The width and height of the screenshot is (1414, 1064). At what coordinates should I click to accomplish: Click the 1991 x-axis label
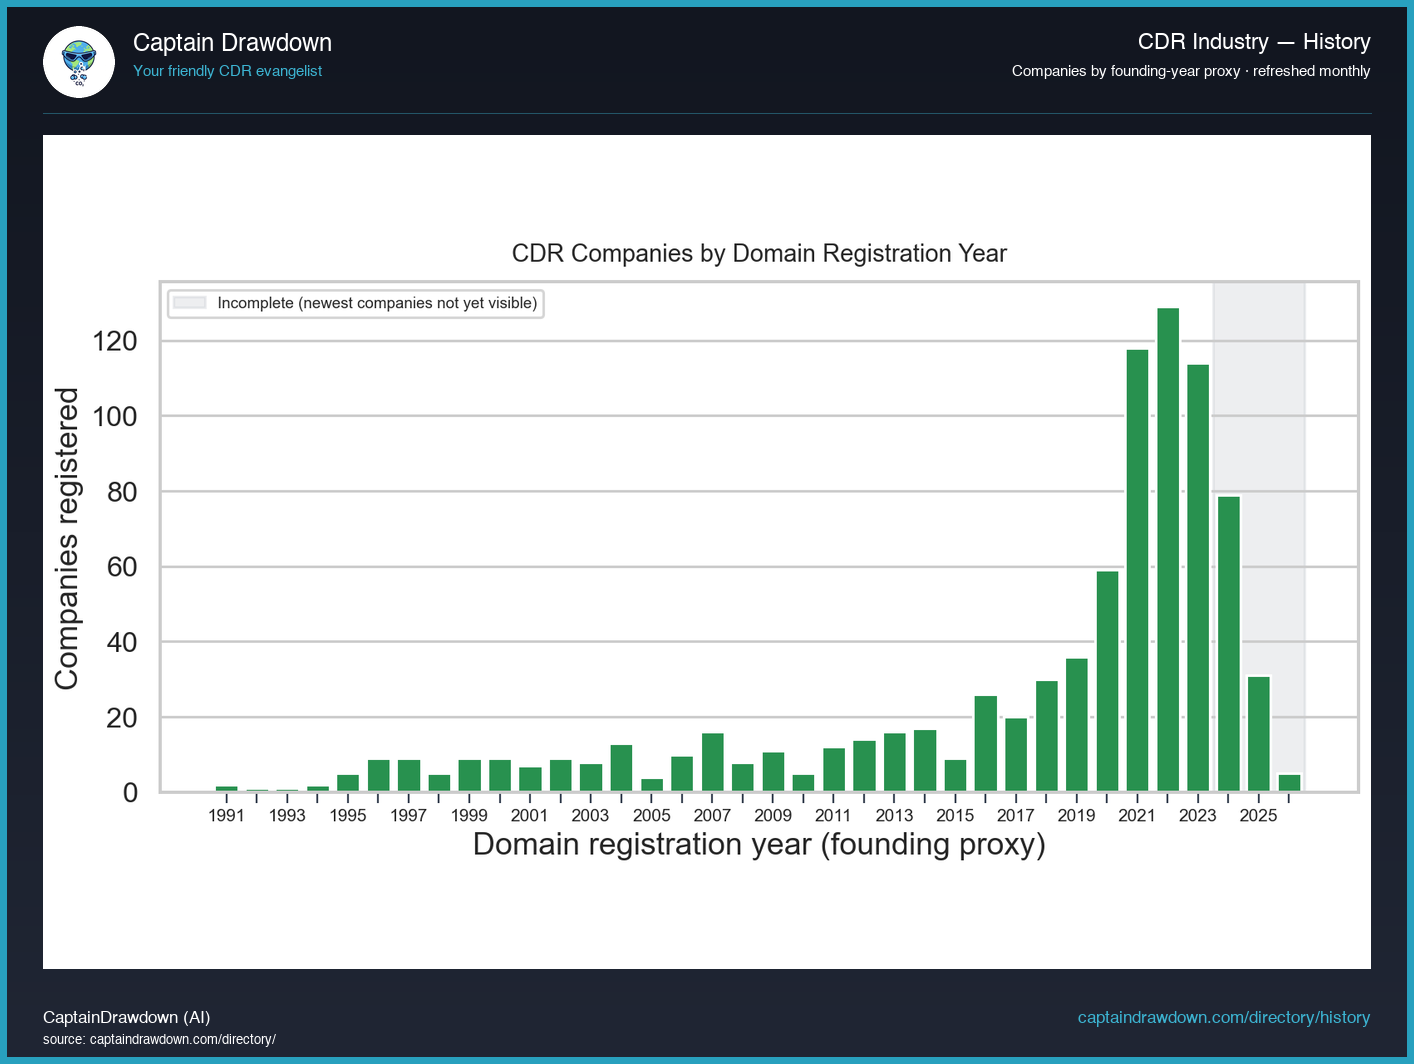pos(226,815)
